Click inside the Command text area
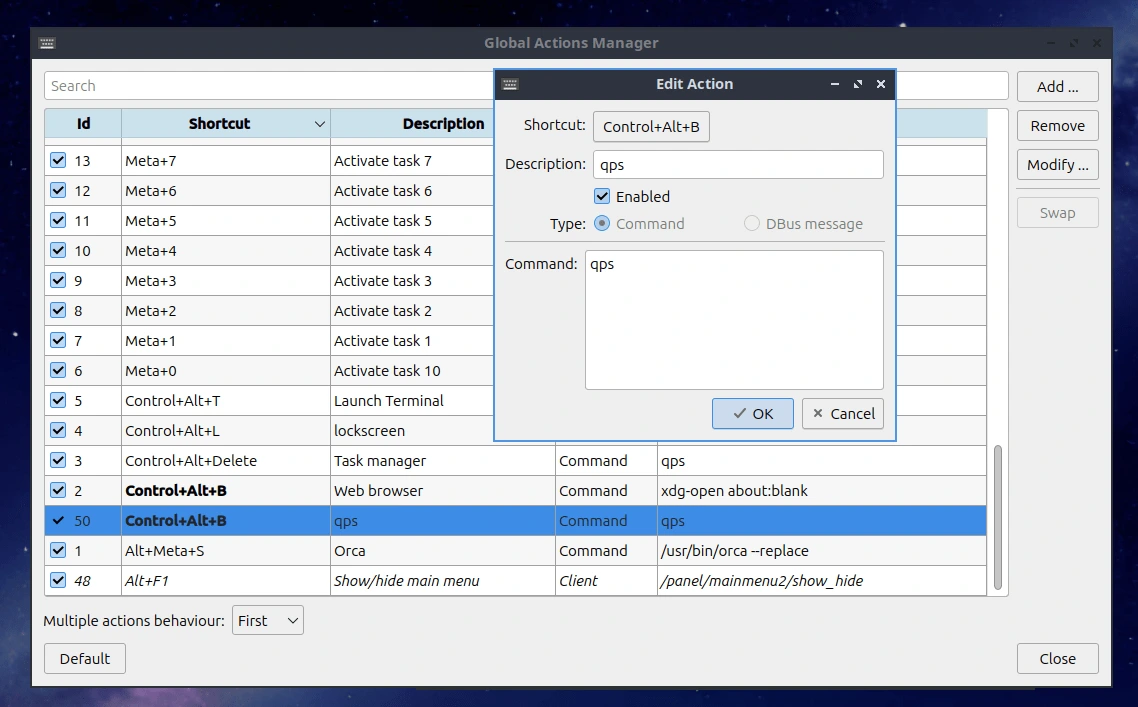 (734, 320)
